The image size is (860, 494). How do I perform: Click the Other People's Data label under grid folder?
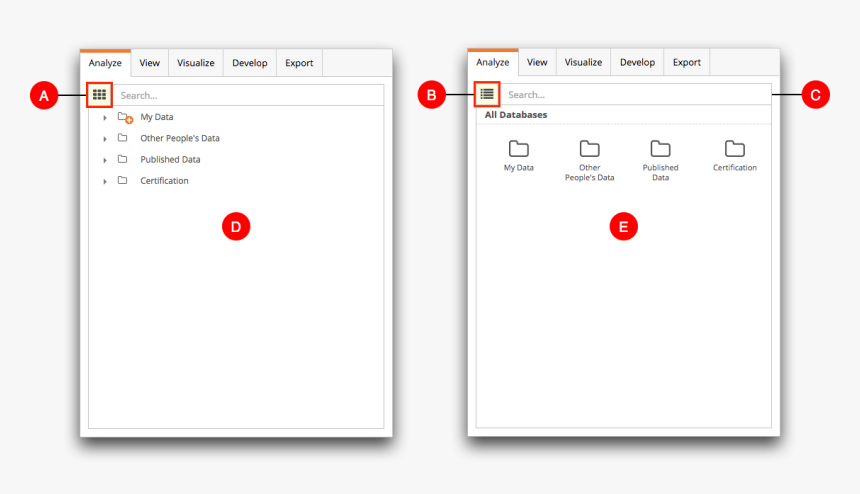click(590, 173)
